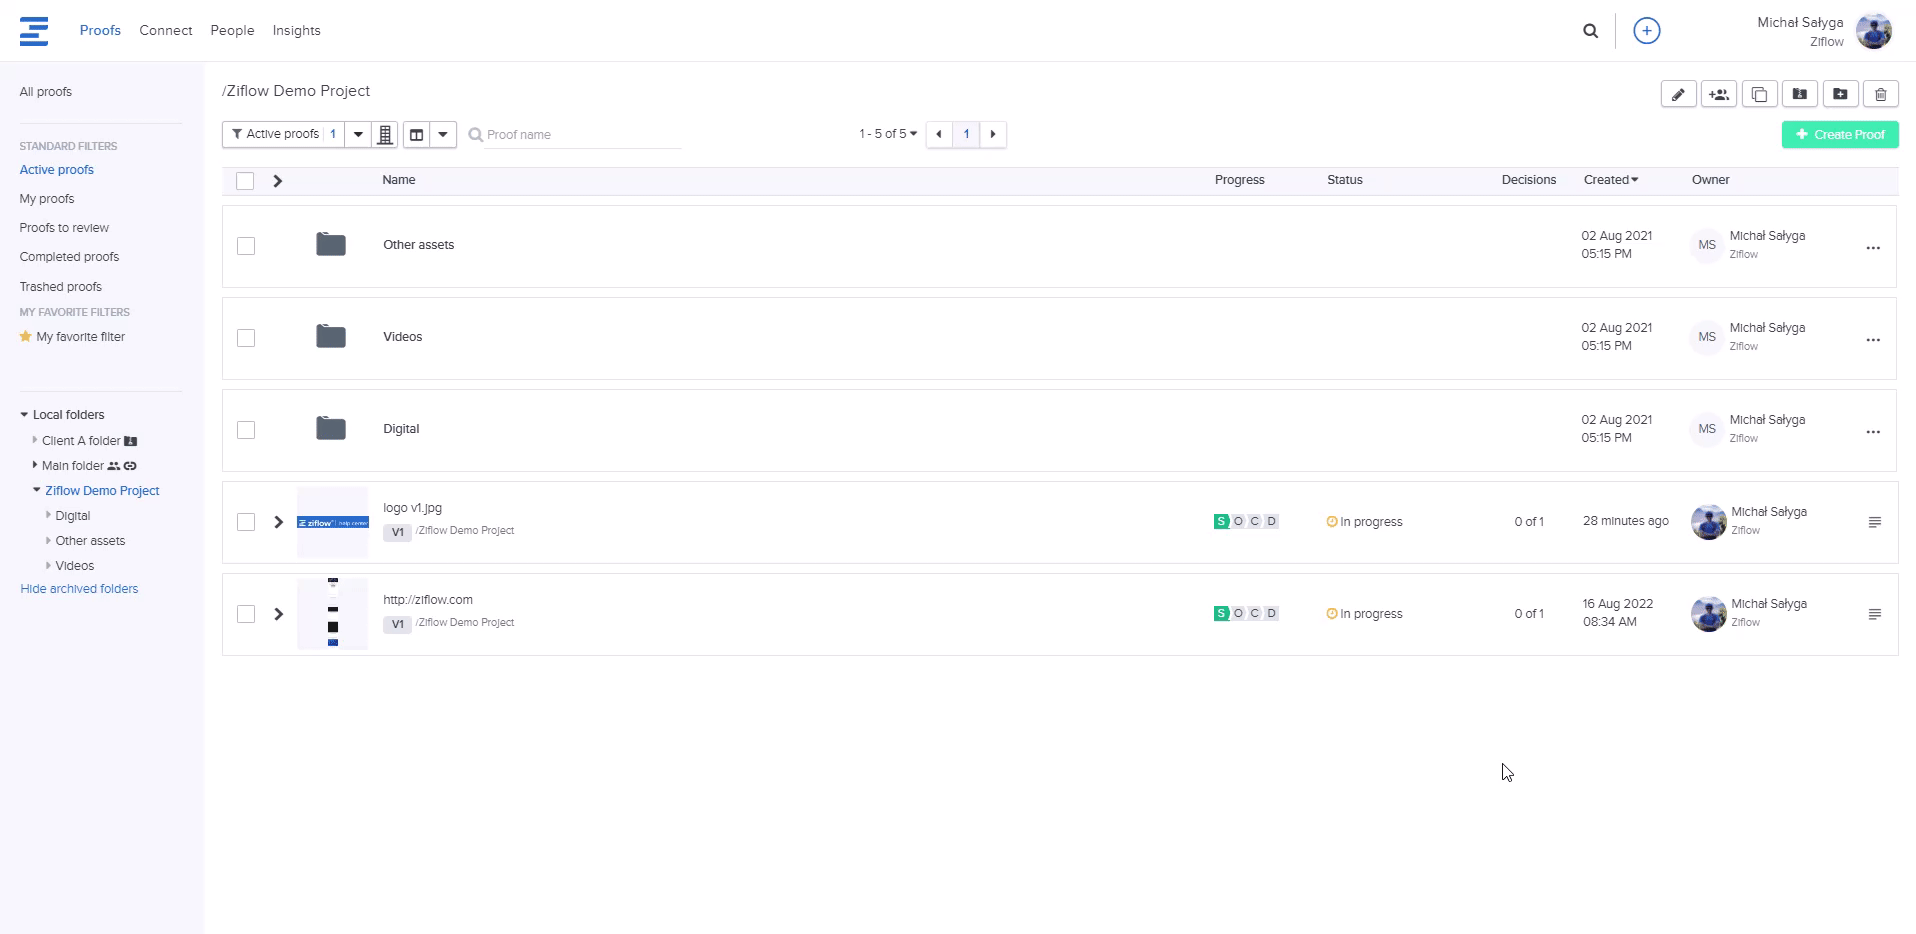Click the copy folder icon
Screen dimensions: 1916x934
click(x=1759, y=94)
